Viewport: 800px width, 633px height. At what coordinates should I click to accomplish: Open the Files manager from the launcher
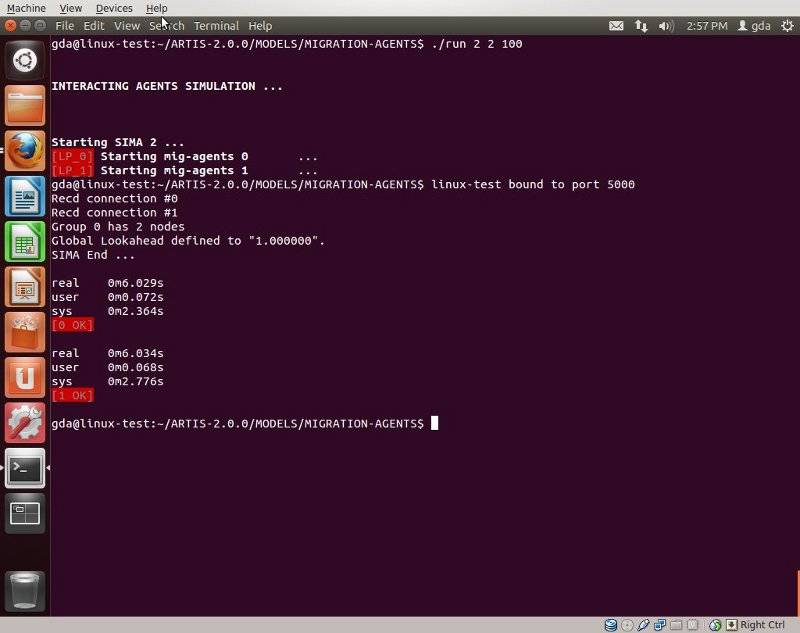(x=25, y=105)
